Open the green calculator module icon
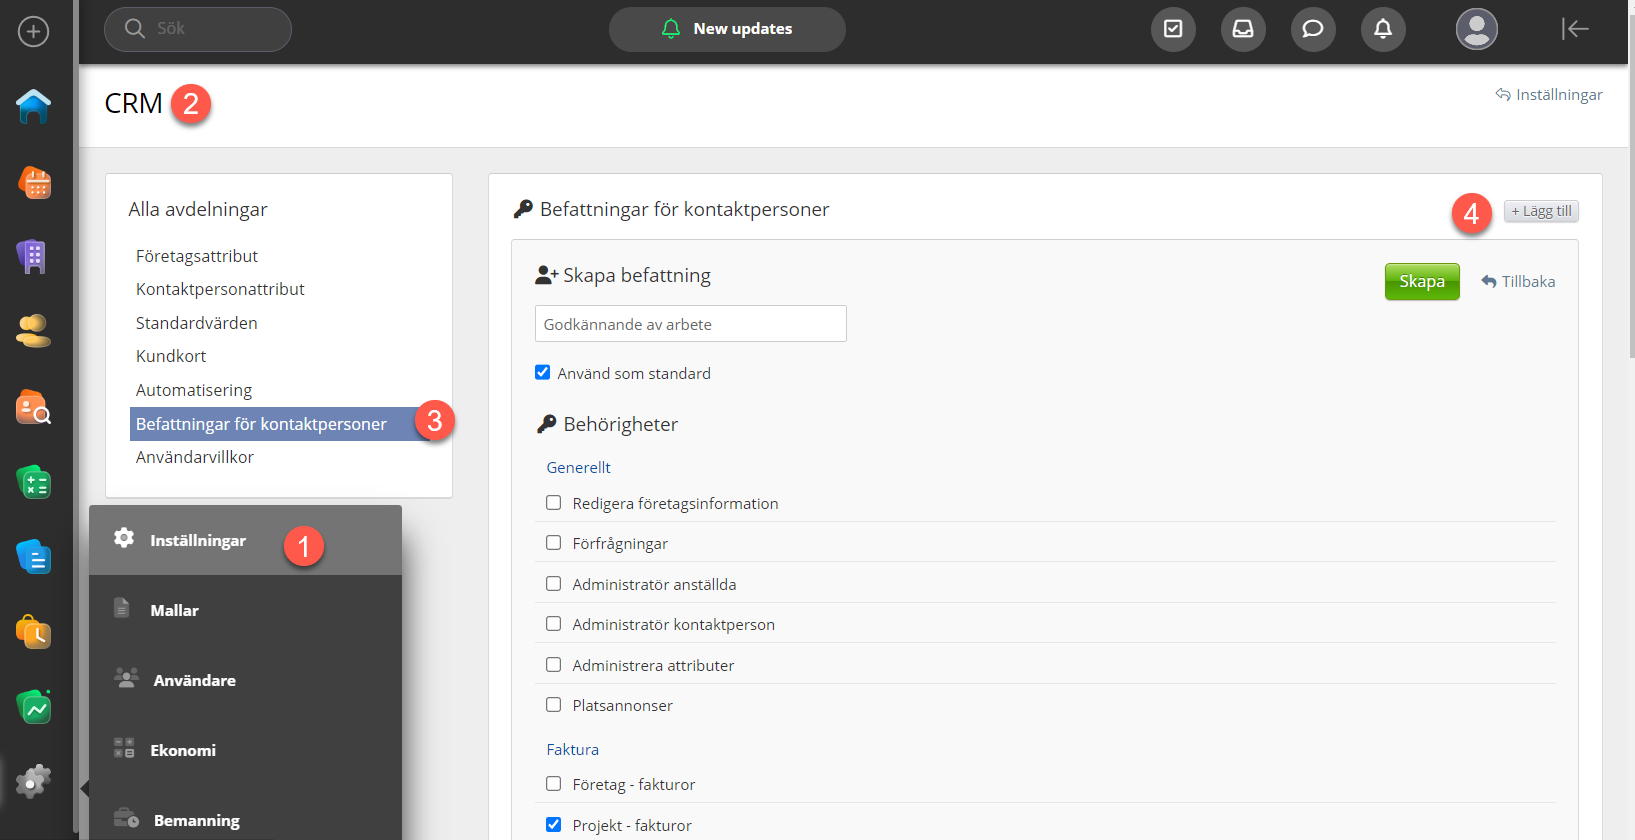This screenshot has height=840, width=1635. tap(34, 483)
